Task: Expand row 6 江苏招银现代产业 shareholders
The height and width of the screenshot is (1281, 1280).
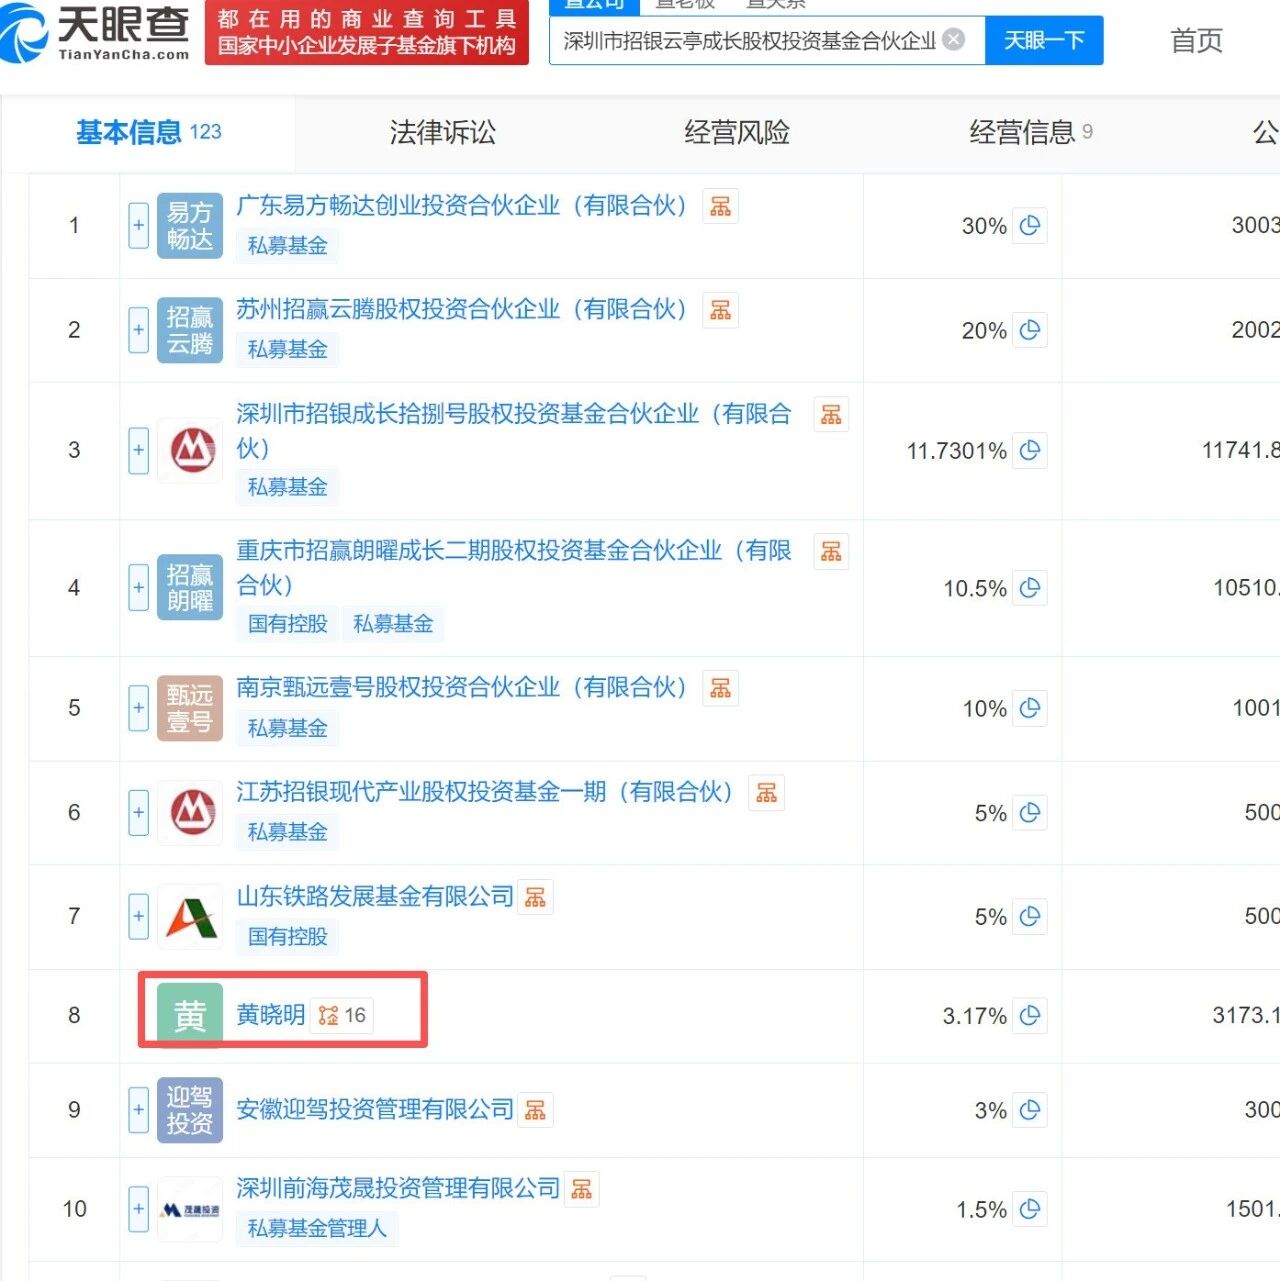Action: point(139,813)
